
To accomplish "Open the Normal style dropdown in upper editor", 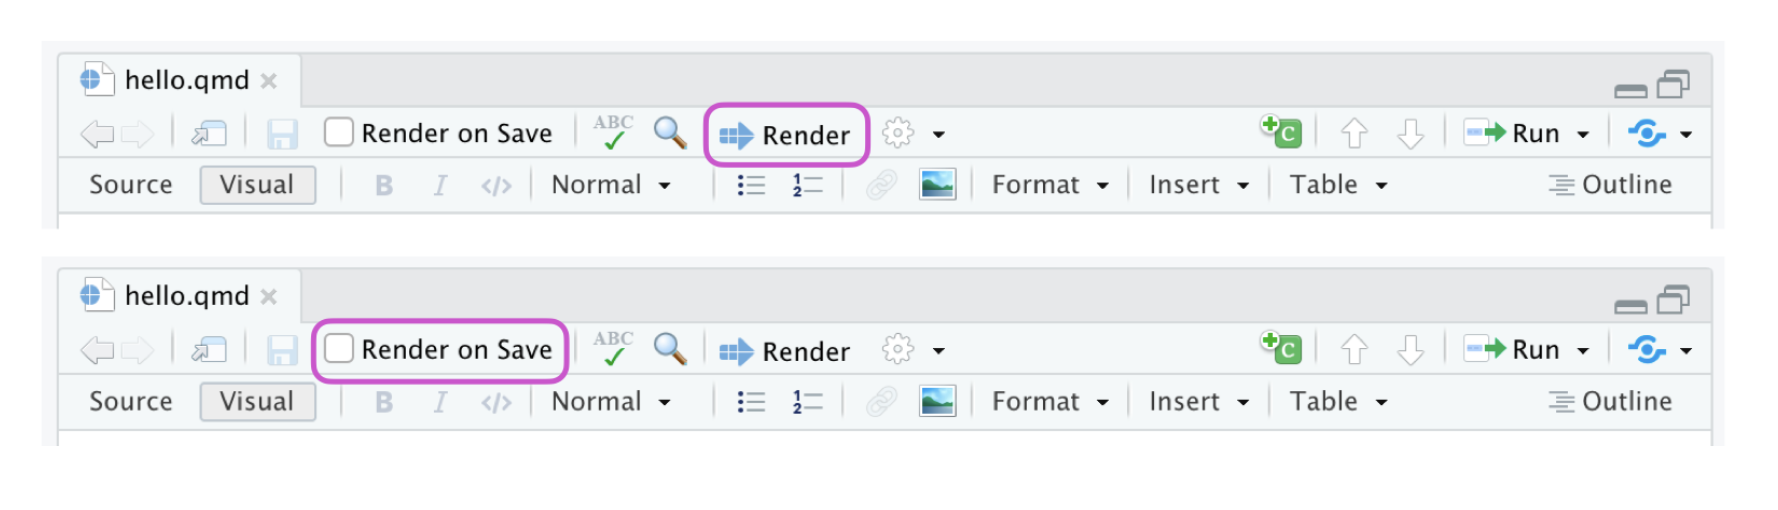I will (610, 185).
